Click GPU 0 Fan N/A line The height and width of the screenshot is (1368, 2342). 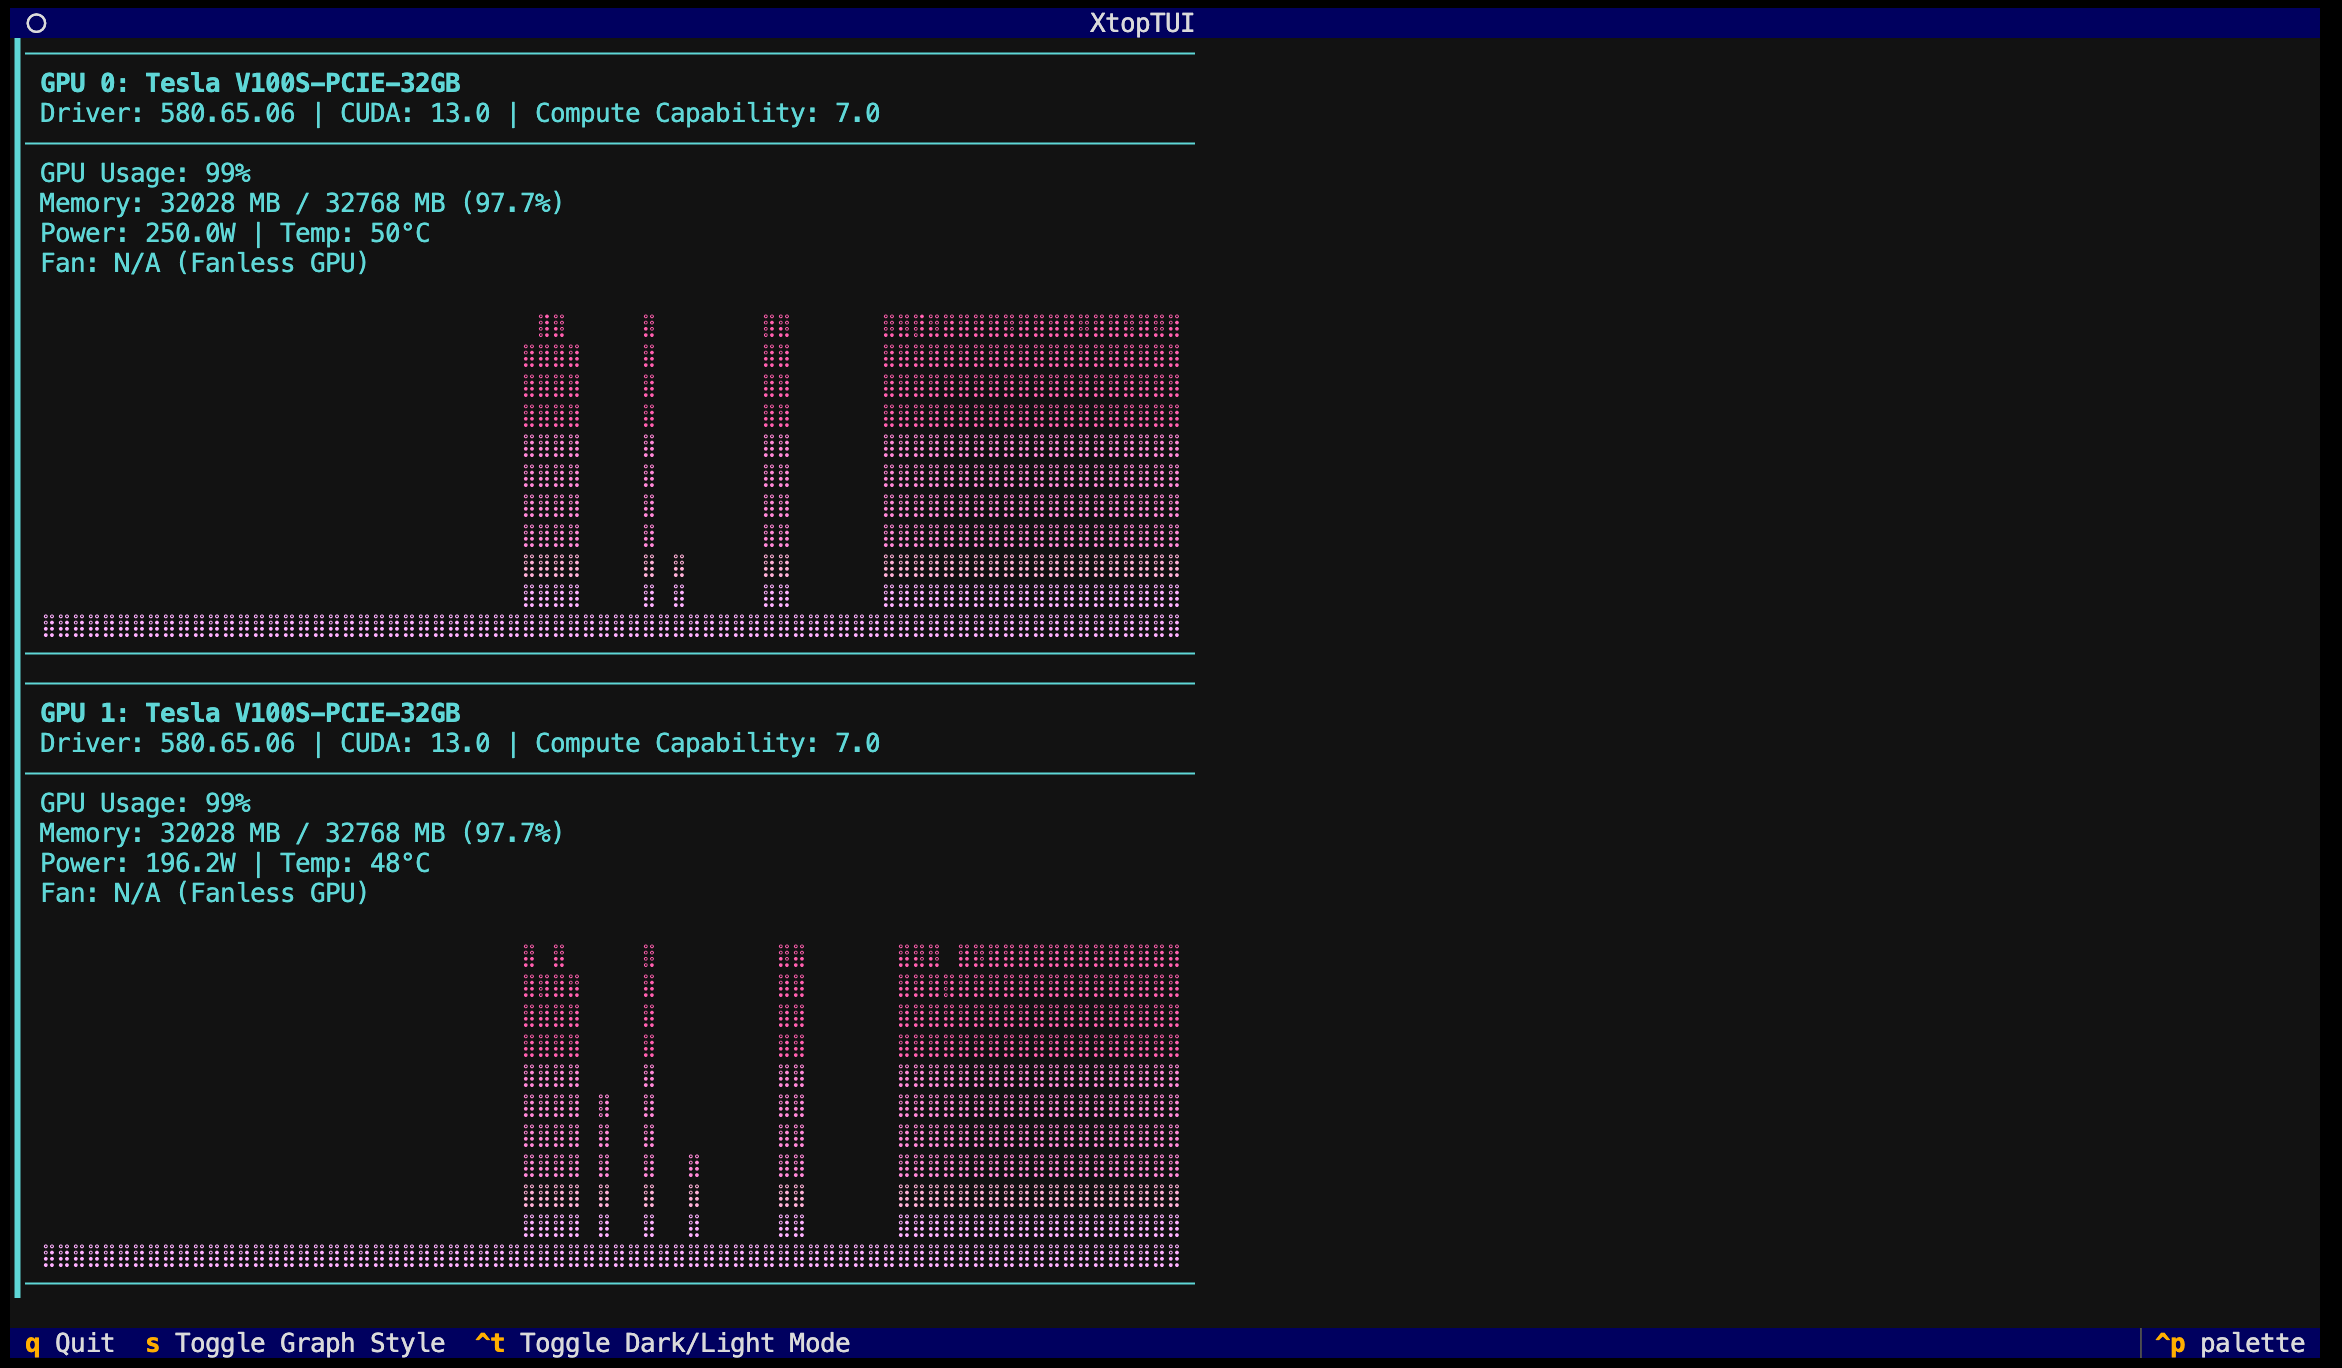click(204, 263)
